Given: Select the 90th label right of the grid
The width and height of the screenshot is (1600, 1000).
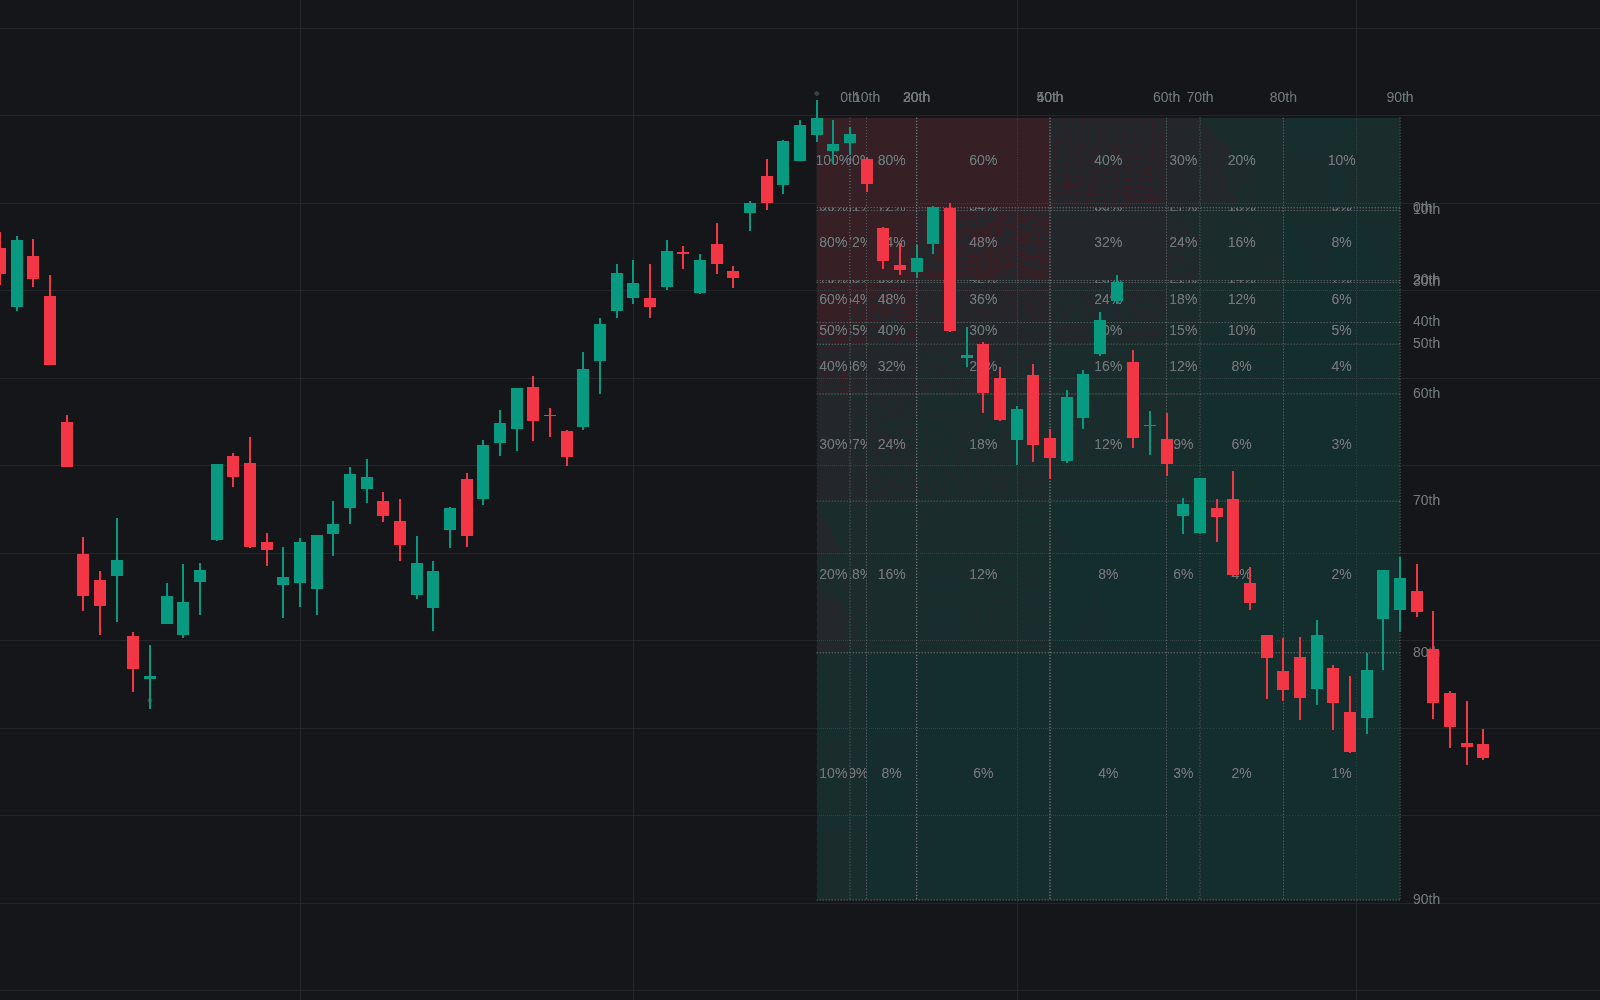Looking at the screenshot, I should tap(1426, 899).
